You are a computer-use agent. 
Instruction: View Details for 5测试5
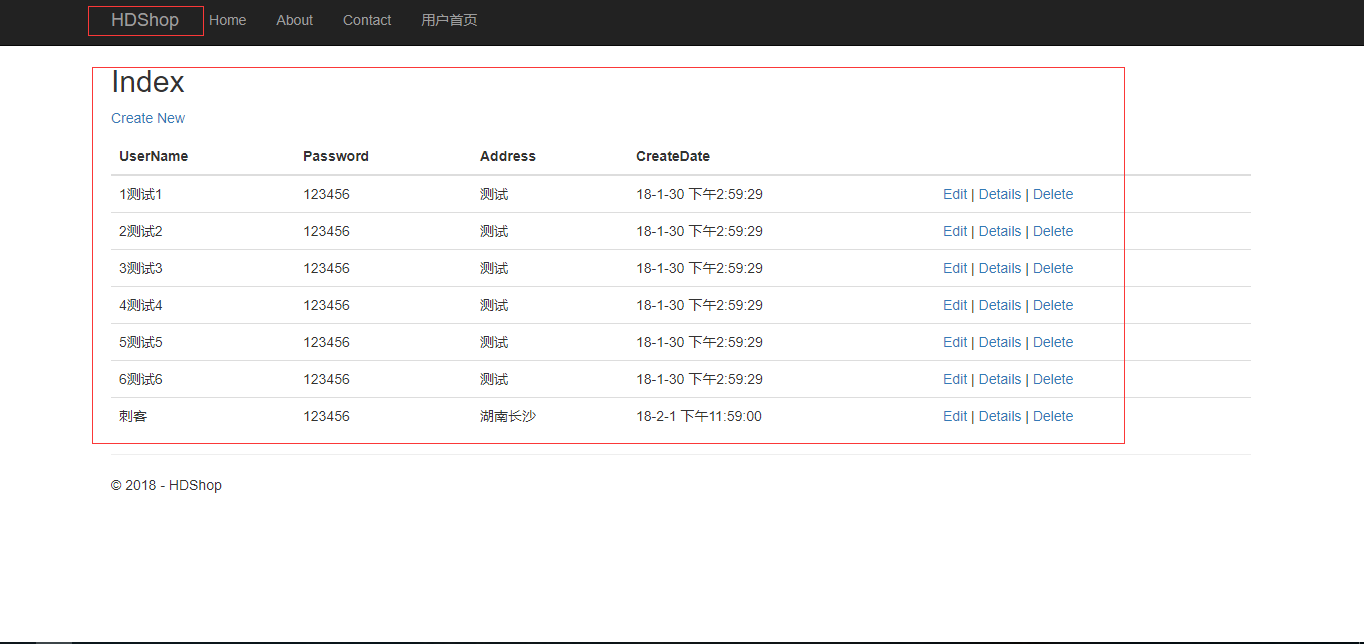1000,342
